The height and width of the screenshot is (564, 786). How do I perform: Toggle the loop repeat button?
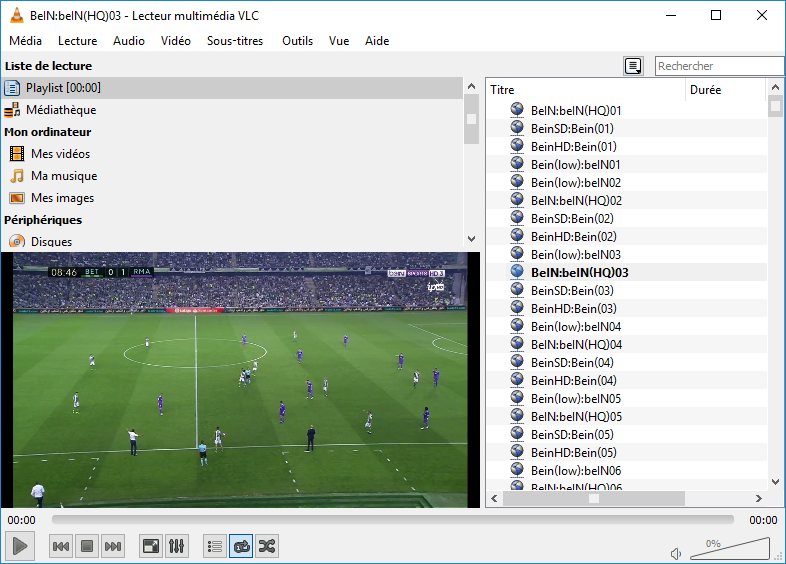[x=241, y=546]
